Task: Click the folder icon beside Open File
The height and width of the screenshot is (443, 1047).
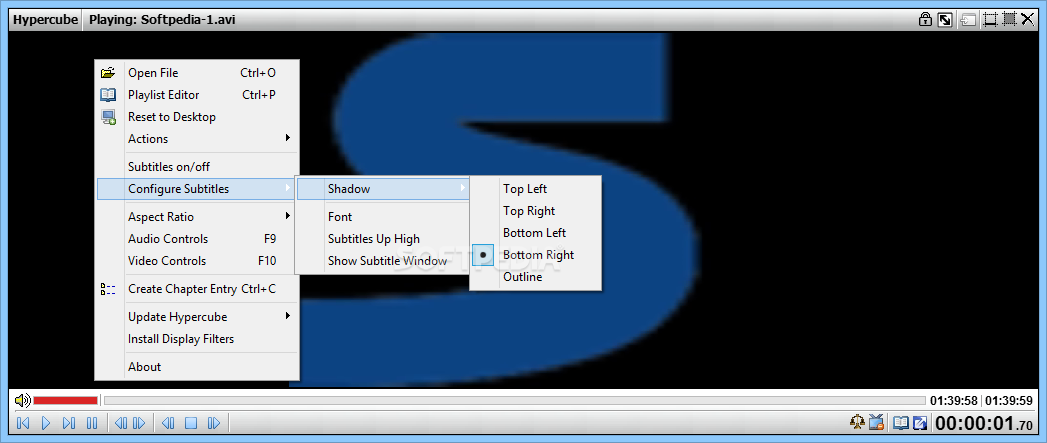Action: (108, 73)
